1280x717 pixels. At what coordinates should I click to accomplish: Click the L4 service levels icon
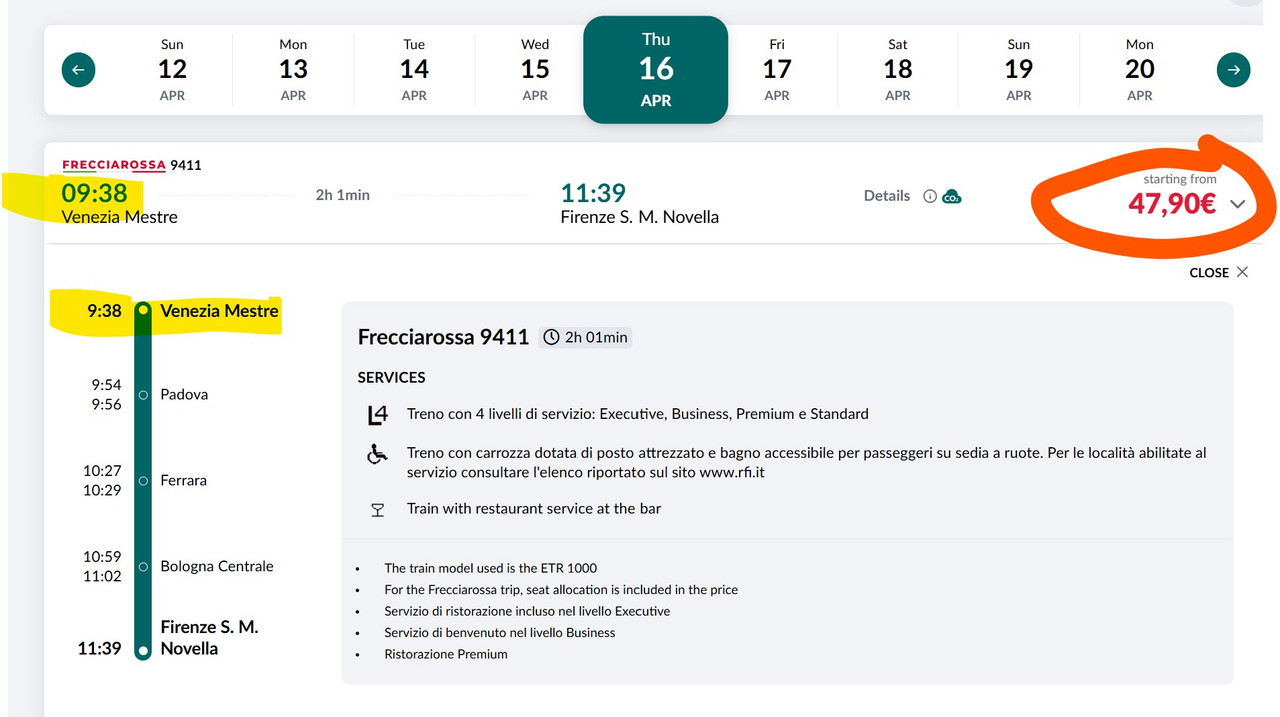[377, 414]
